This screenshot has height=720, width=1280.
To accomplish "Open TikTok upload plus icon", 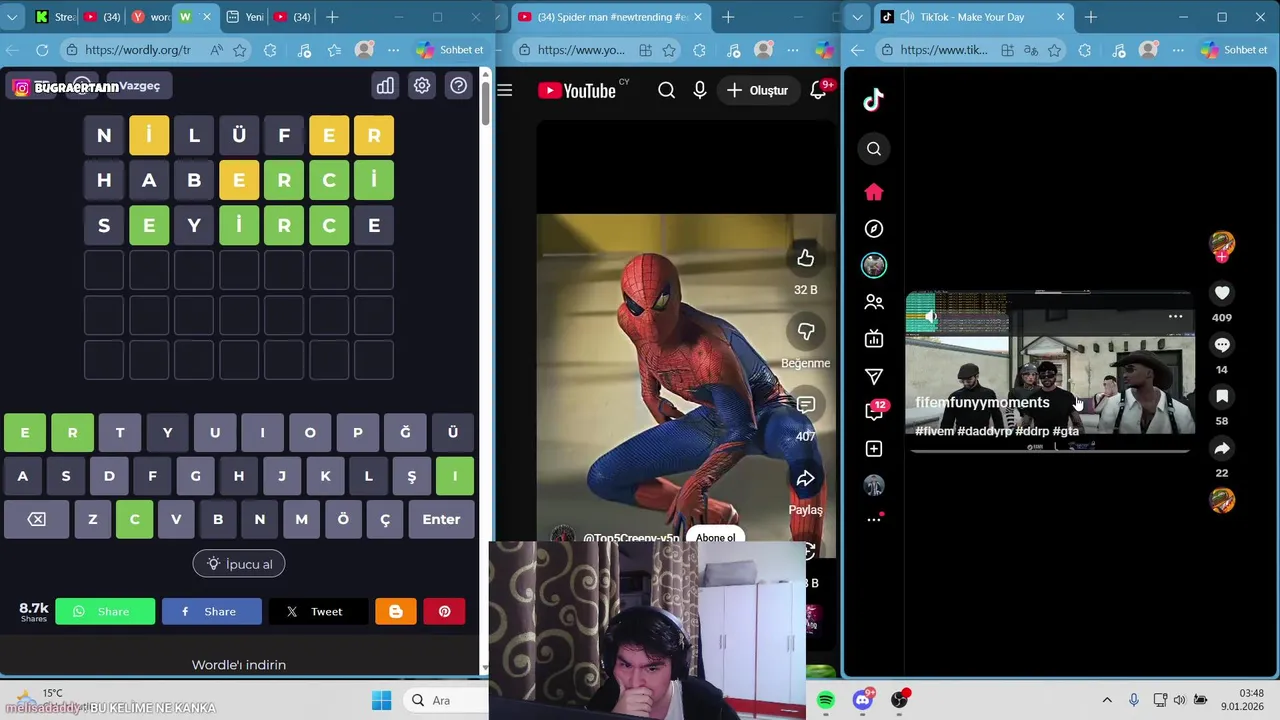I will tap(874, 449).
